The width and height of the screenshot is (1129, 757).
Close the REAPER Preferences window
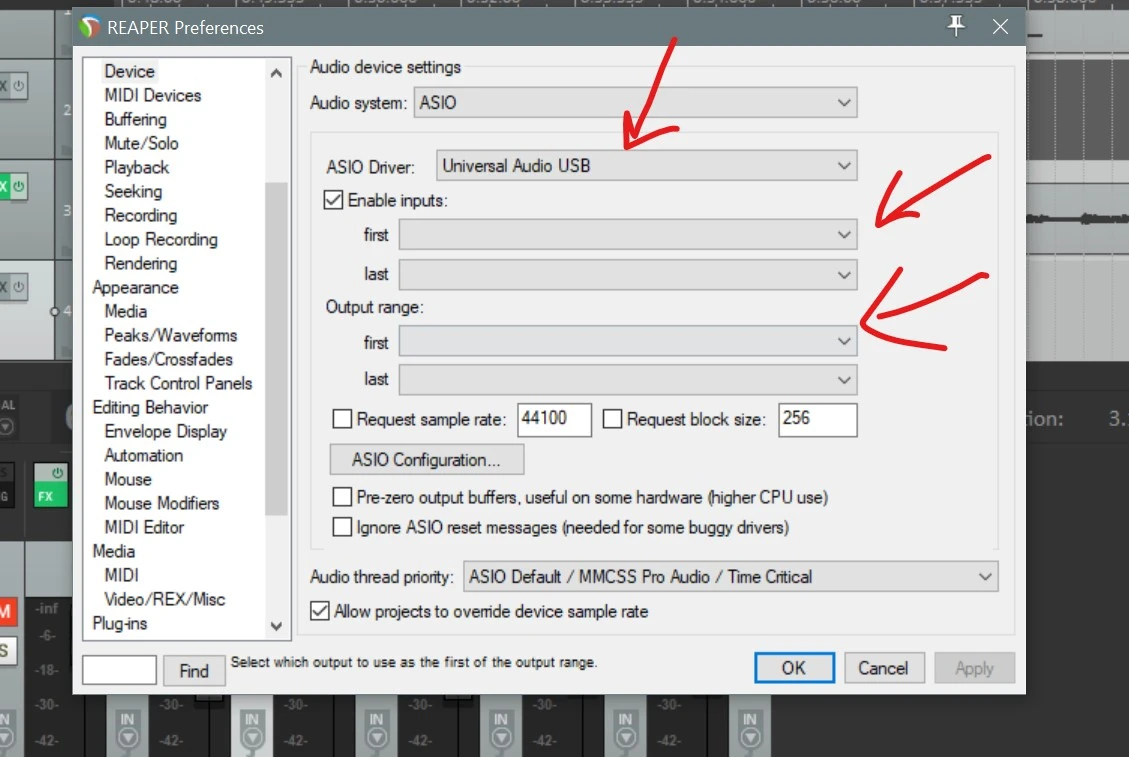click(x=1000, y=27)
